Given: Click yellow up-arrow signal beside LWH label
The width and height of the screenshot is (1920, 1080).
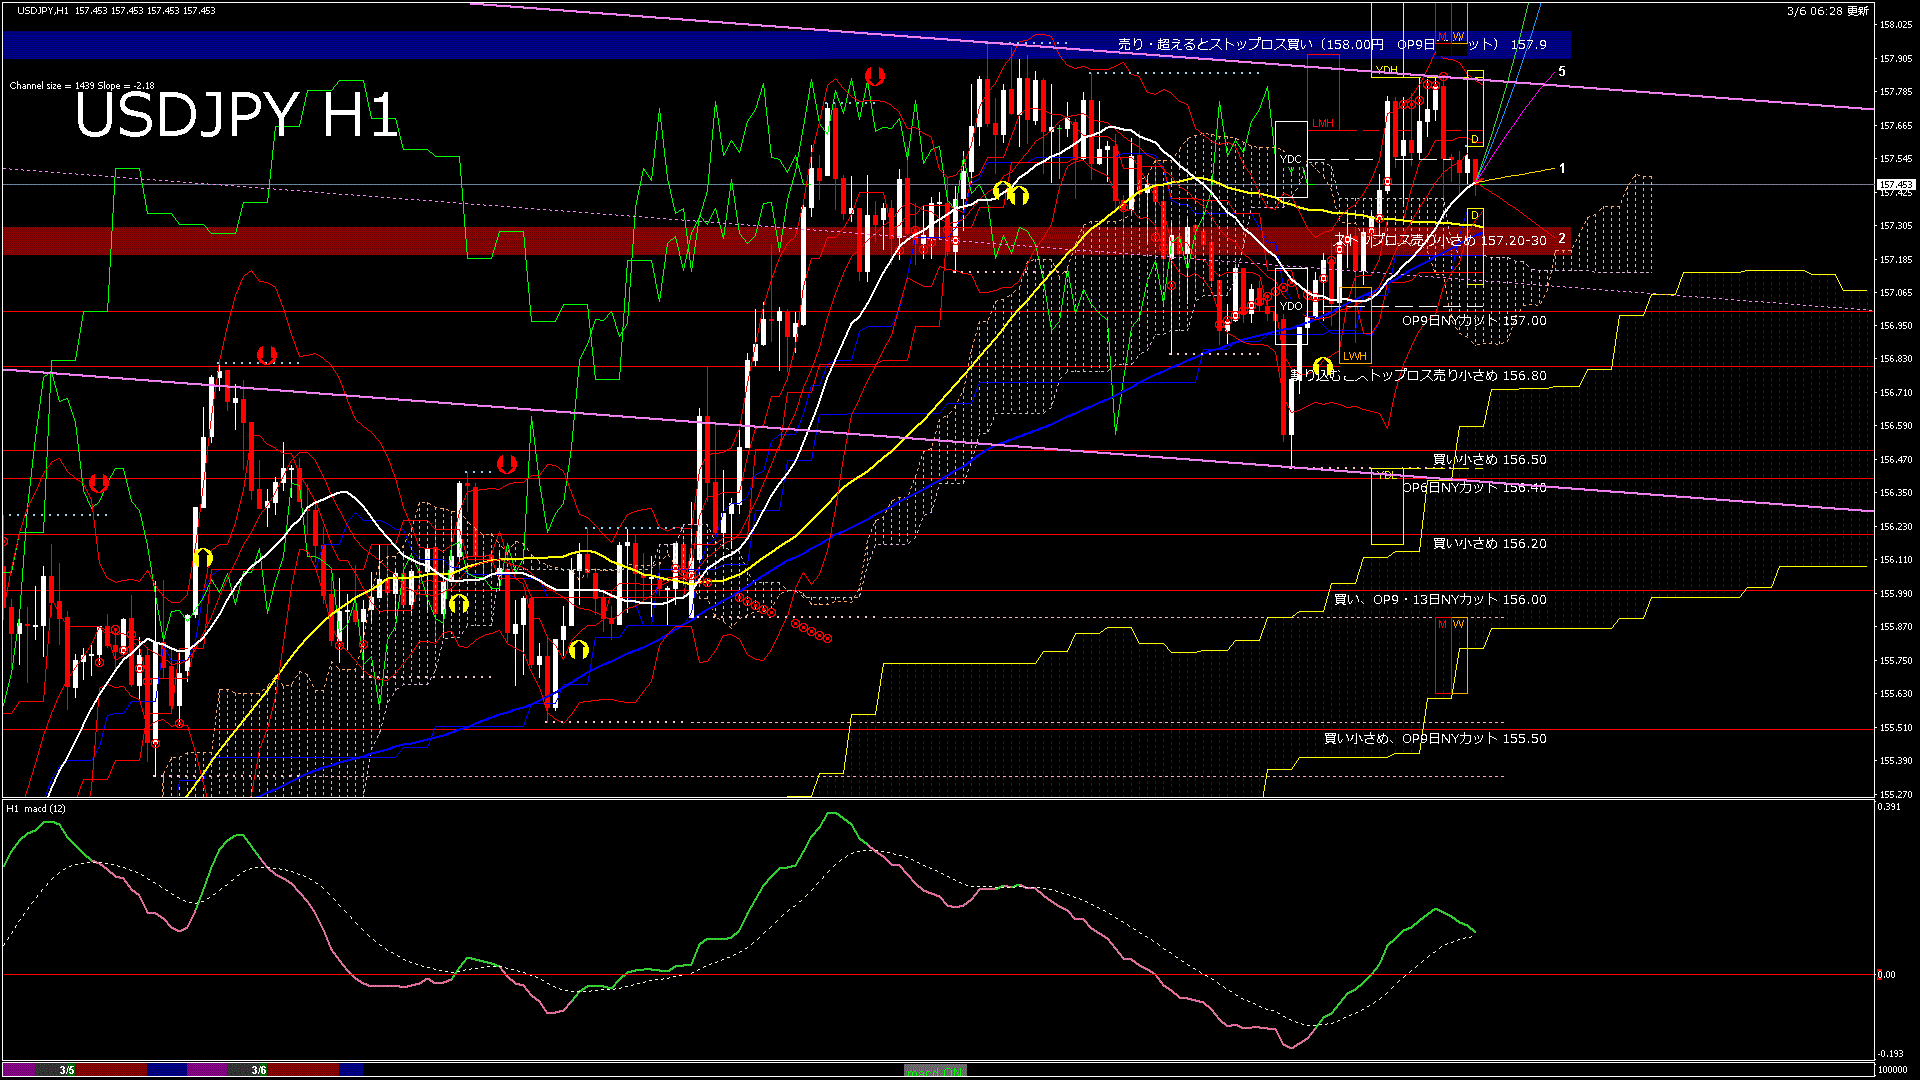Looking at the screenshot, I should (1323, 366).
